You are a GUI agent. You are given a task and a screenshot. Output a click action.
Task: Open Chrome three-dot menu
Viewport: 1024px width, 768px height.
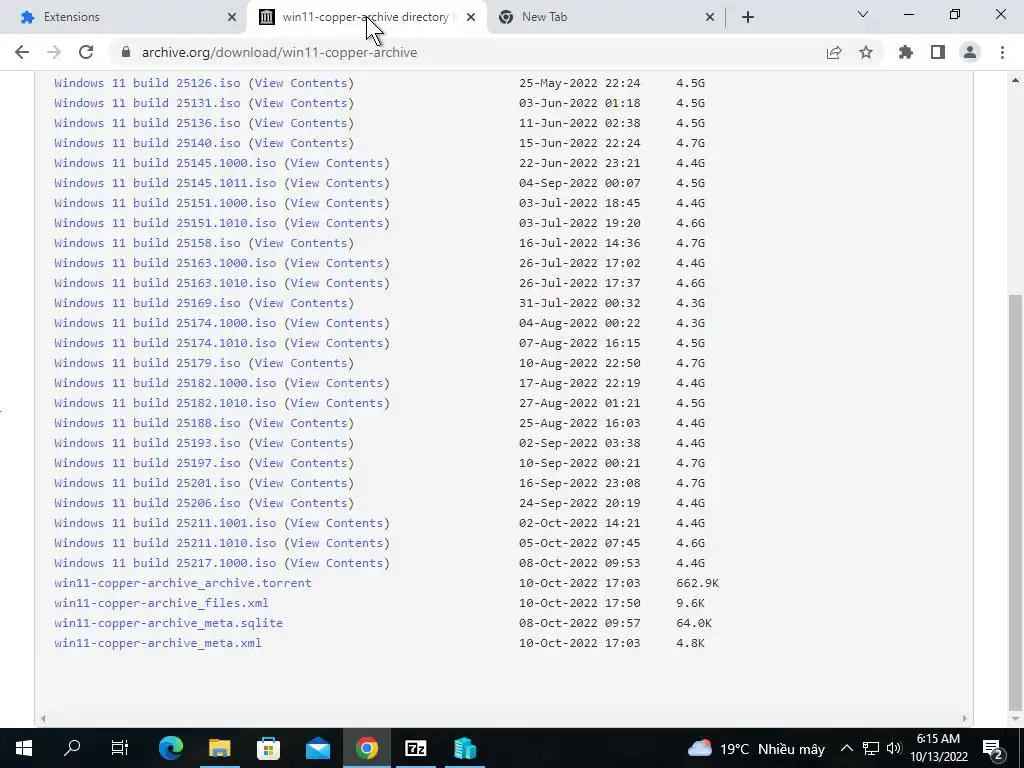pos(1002,52)
